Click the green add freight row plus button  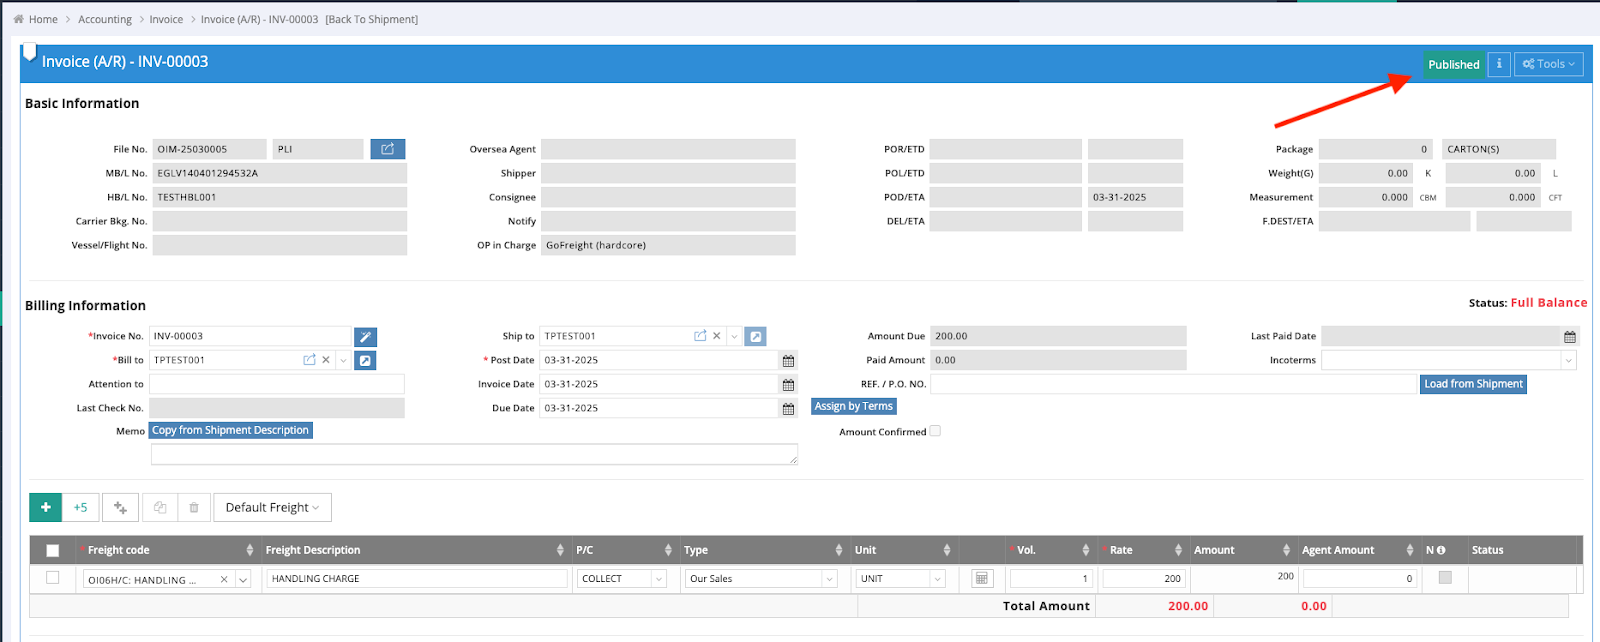point(45,508)
